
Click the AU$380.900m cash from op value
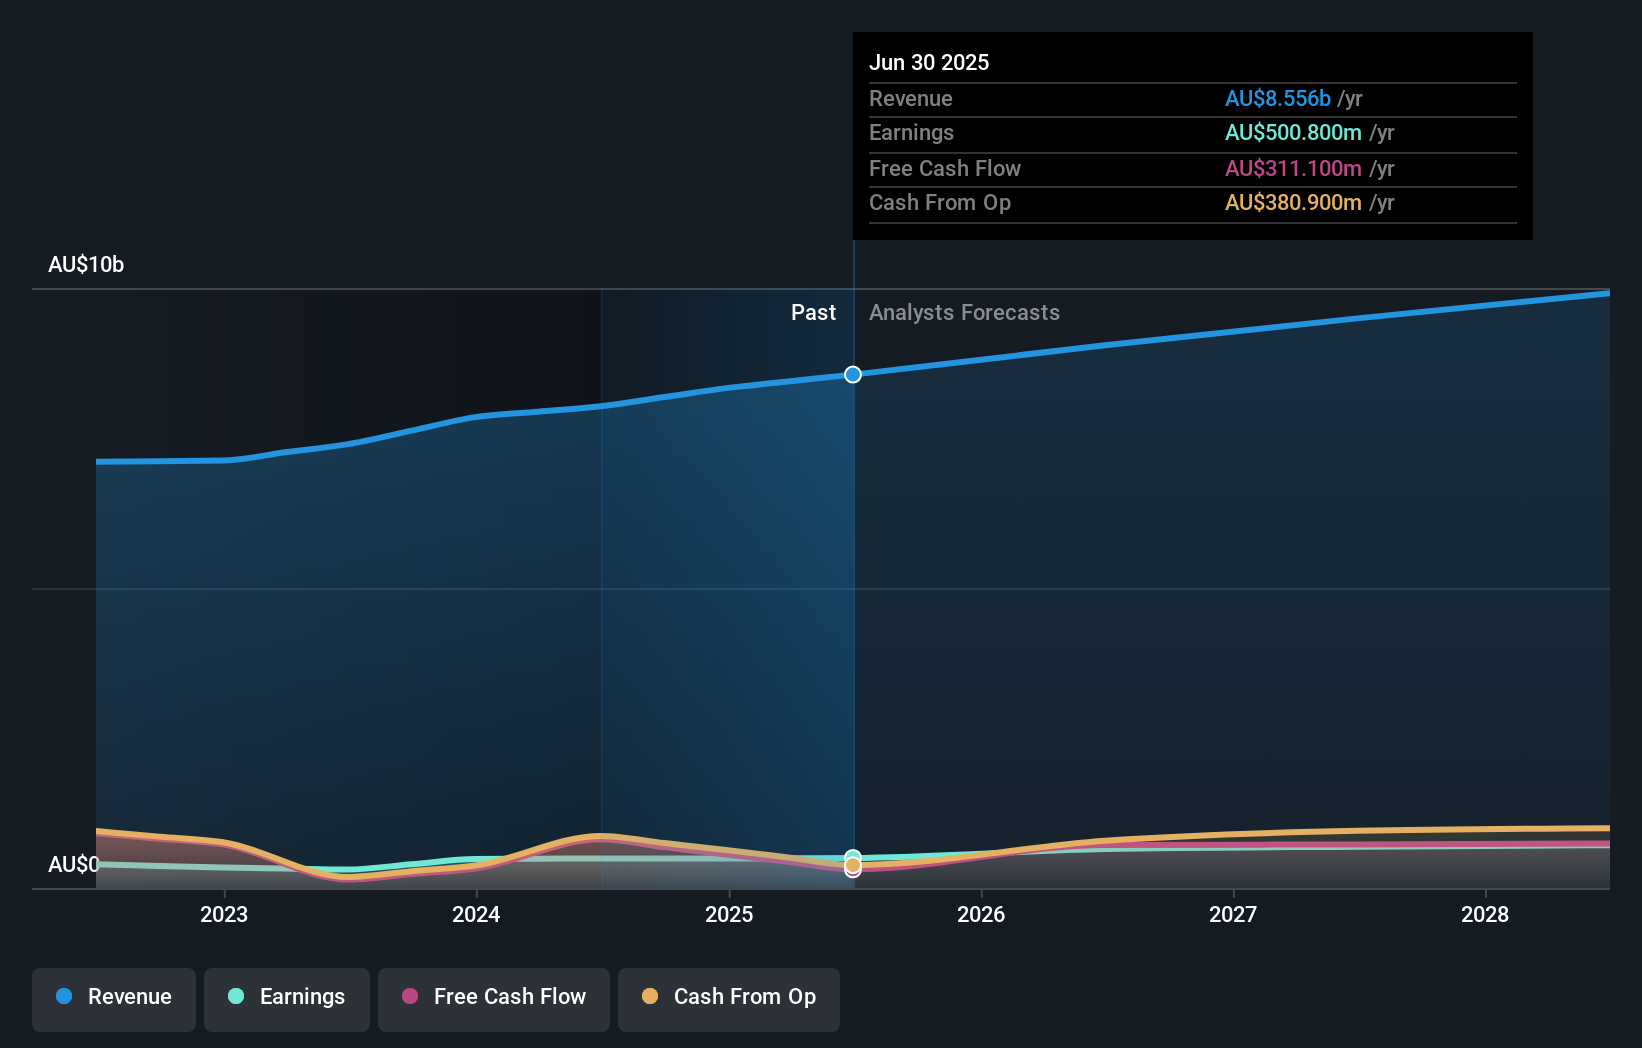click(x=1293, y=202)
